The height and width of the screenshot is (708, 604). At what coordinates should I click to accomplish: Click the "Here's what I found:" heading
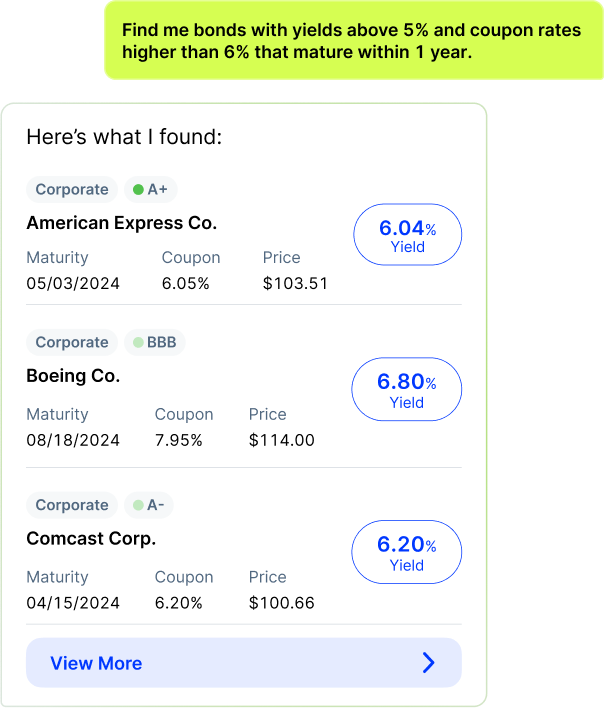(x=124, y=137)
